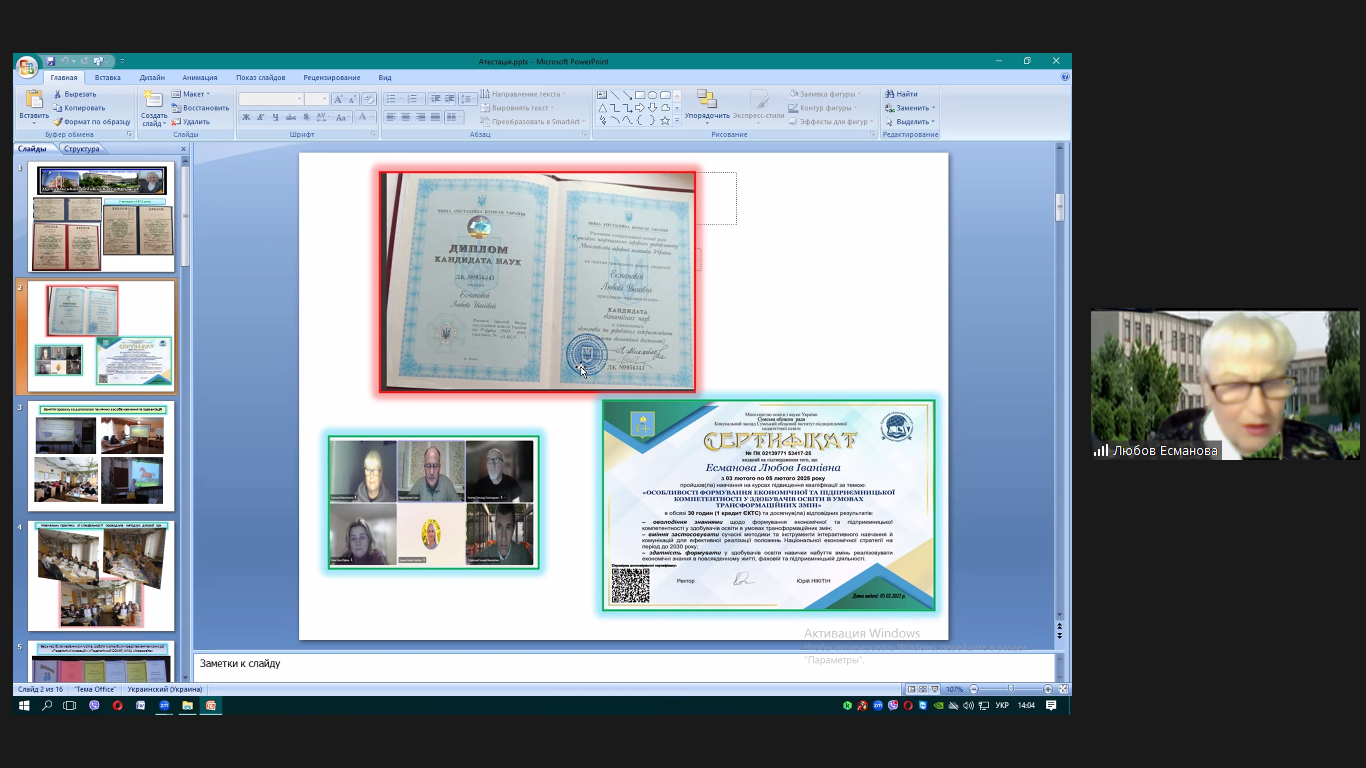The height and width of the screenshot is (768, 1366).
Task: Click Найти (Find) binoculars
Action: 900,94
